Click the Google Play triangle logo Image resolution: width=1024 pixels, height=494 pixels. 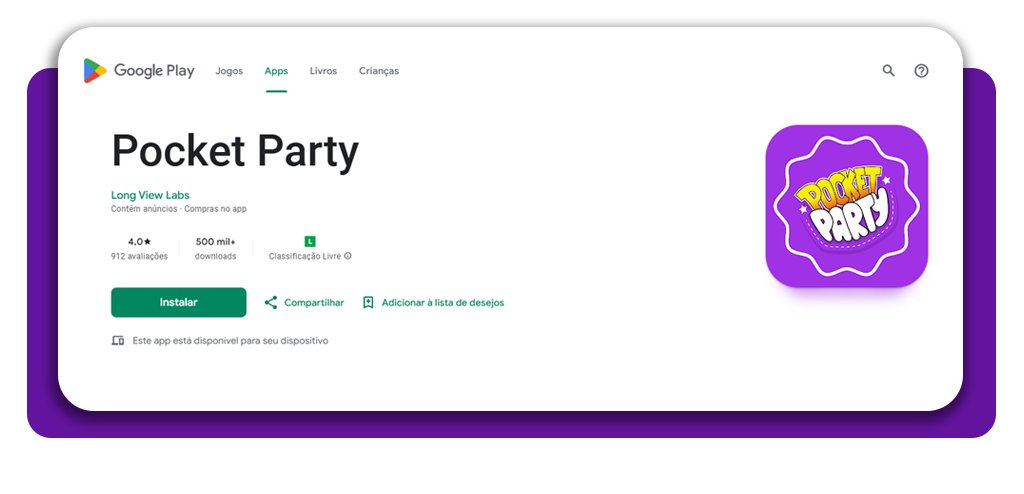(95, 71)
